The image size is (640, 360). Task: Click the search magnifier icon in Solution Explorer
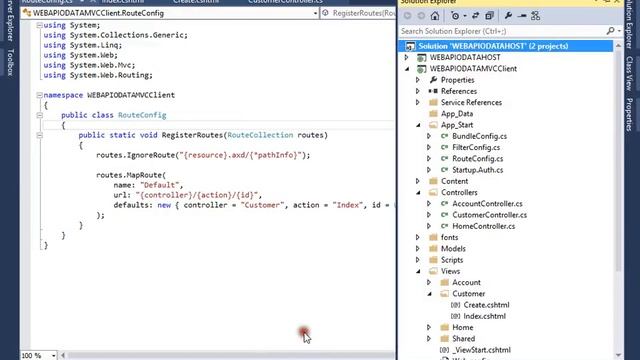[611, 31]
